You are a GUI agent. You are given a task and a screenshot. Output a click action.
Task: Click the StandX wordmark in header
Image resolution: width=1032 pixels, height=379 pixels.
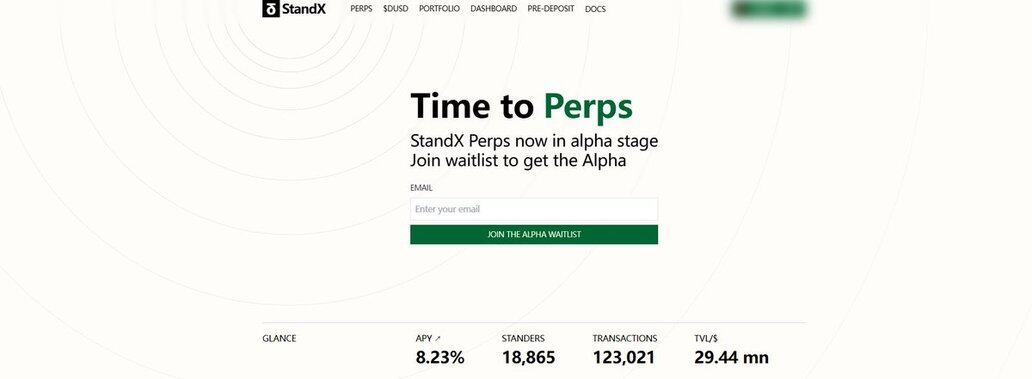tap(303, 9)
